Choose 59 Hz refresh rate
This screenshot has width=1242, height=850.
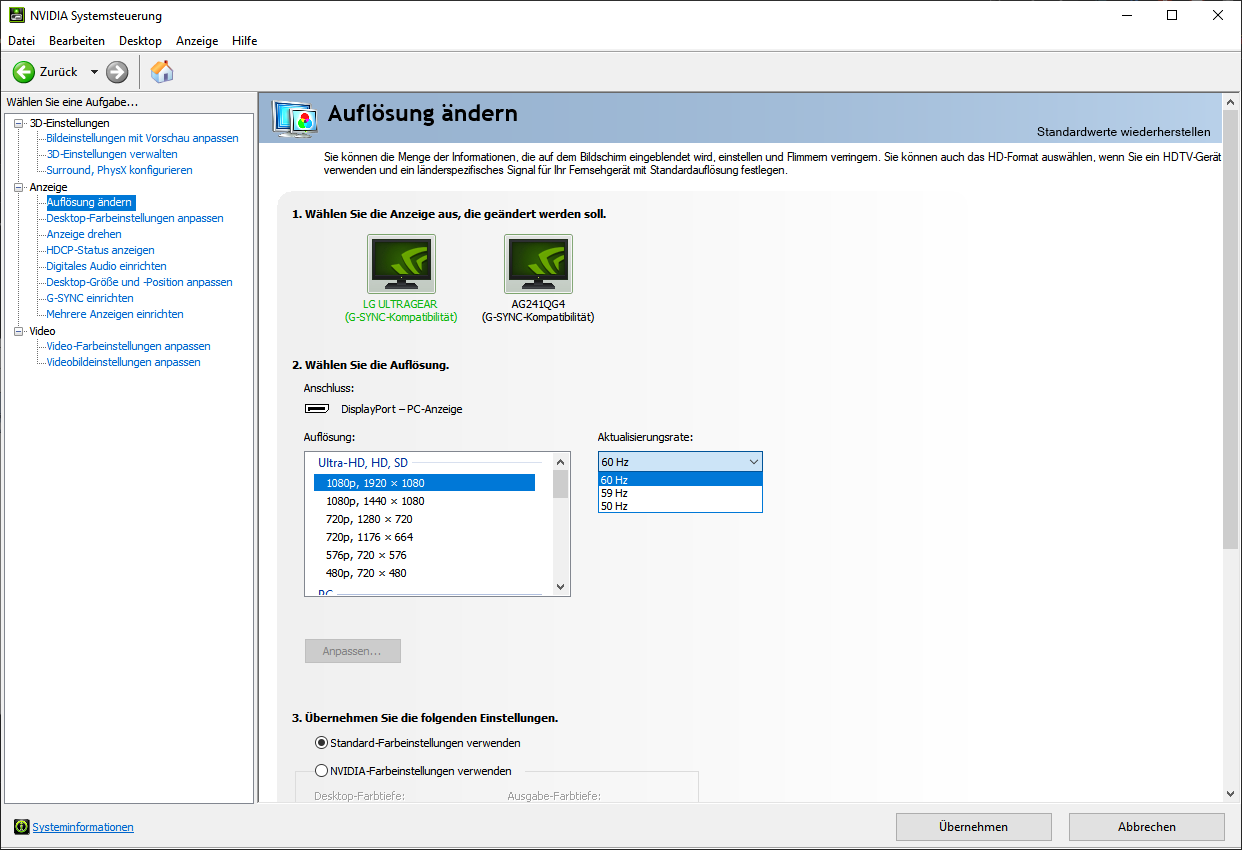click(x=680, y=493)
